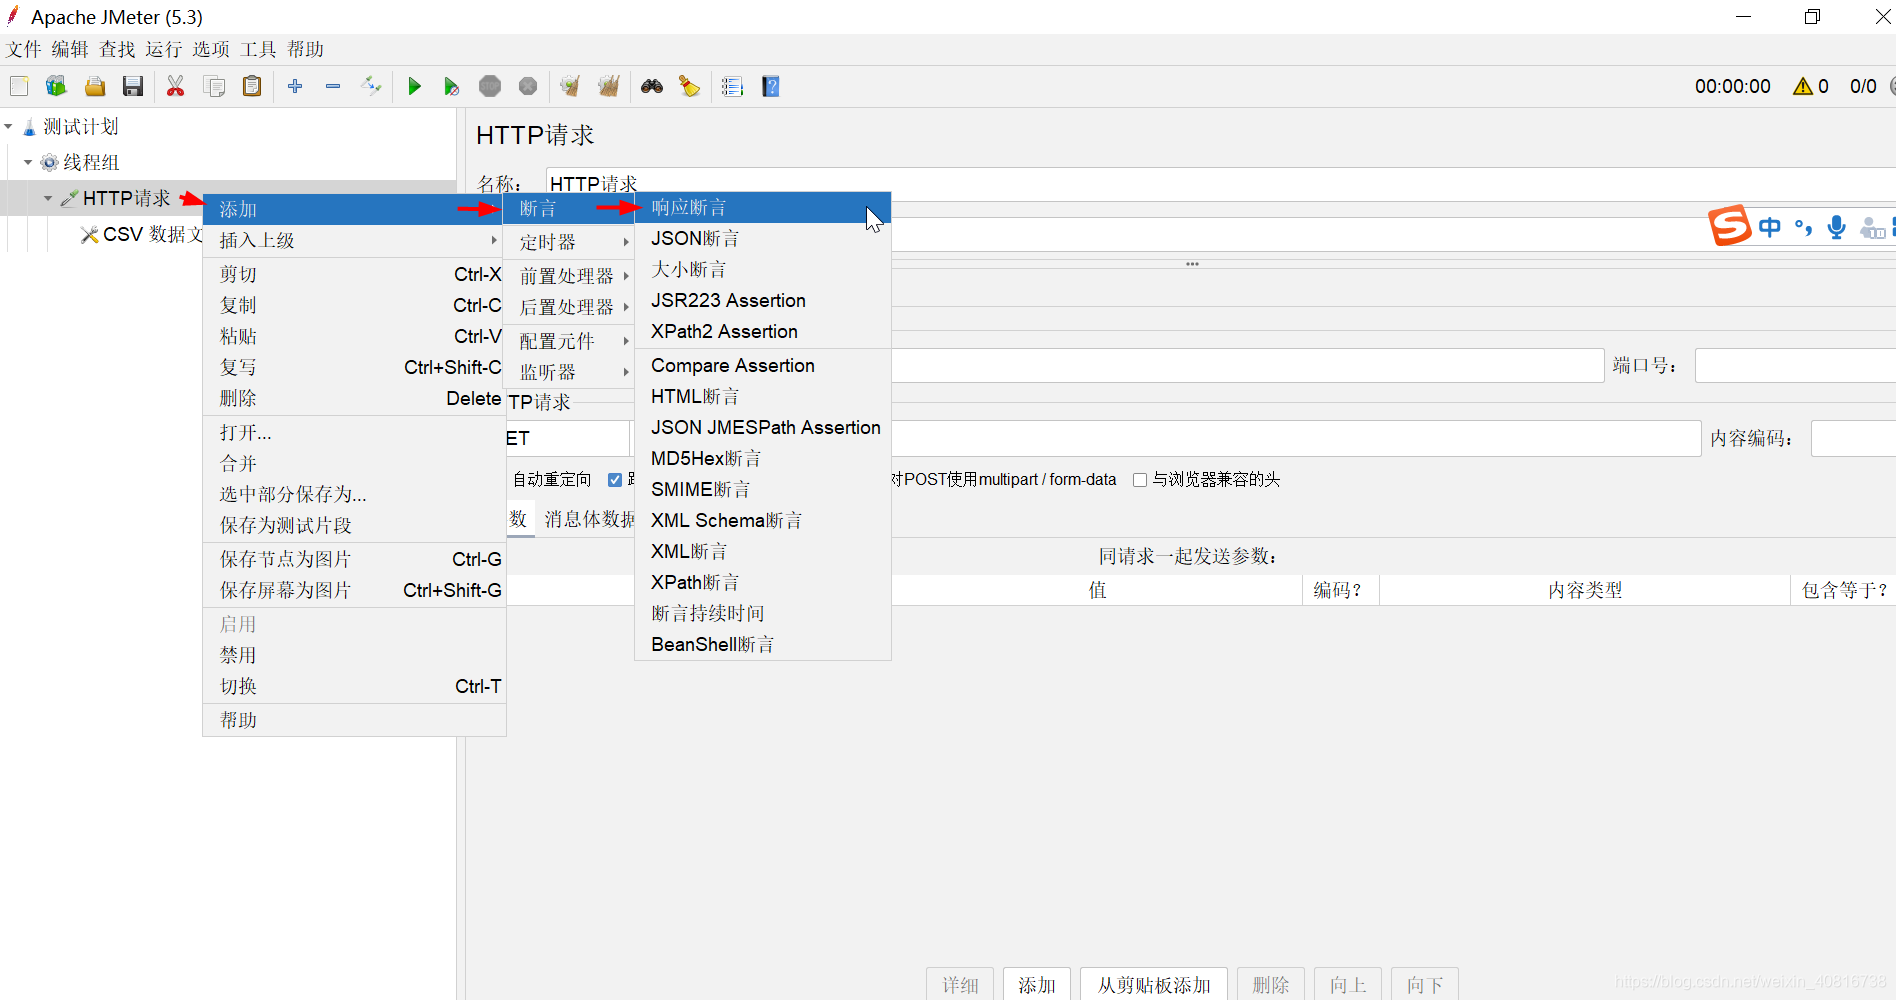Click the Toggle enable/disable icon
This screenshot has width=1896, height=1000.
point(371,86)
